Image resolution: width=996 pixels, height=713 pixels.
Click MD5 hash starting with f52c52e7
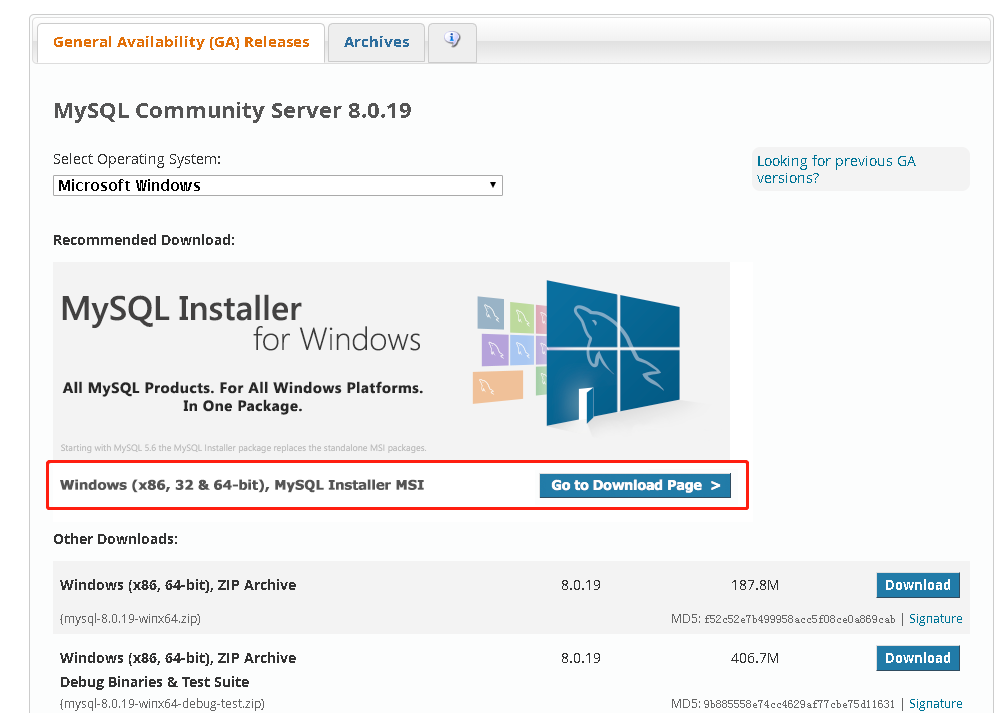tap(799, 620)
